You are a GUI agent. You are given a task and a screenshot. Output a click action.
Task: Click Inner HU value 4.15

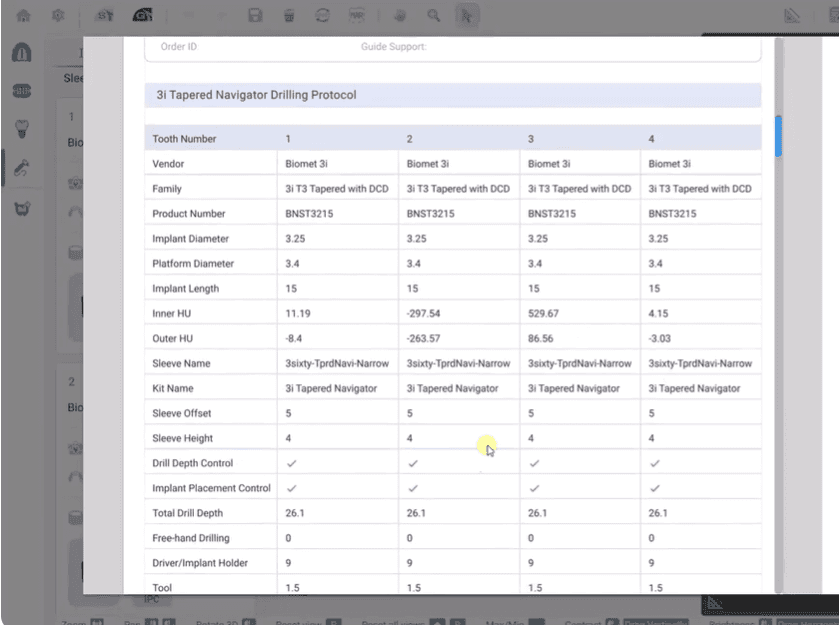pyautogui.click(x=658, y=314)
